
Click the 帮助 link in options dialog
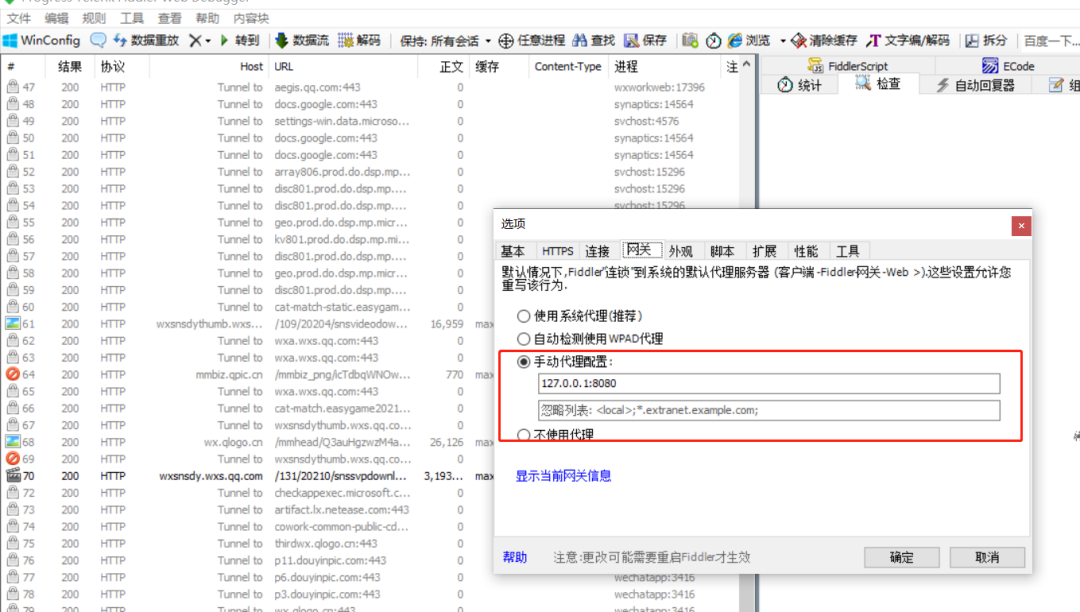[x=515, y=557]
